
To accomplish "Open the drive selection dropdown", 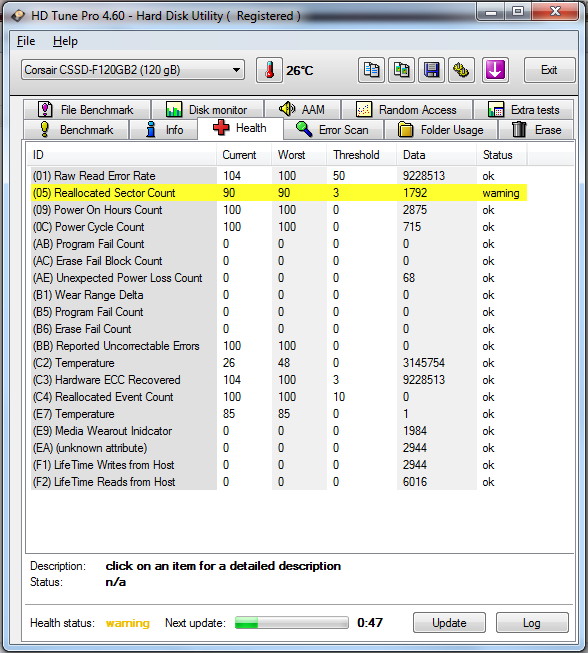I will [x=133, y=70].
